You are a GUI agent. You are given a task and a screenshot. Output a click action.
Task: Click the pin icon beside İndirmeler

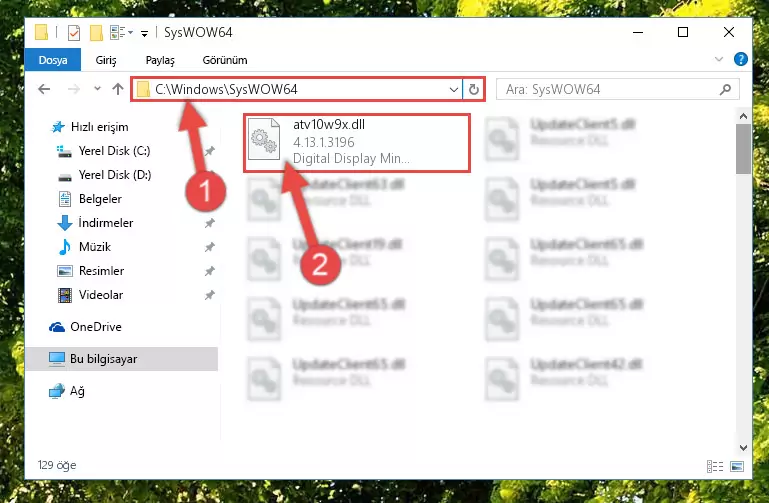(209, 223)
